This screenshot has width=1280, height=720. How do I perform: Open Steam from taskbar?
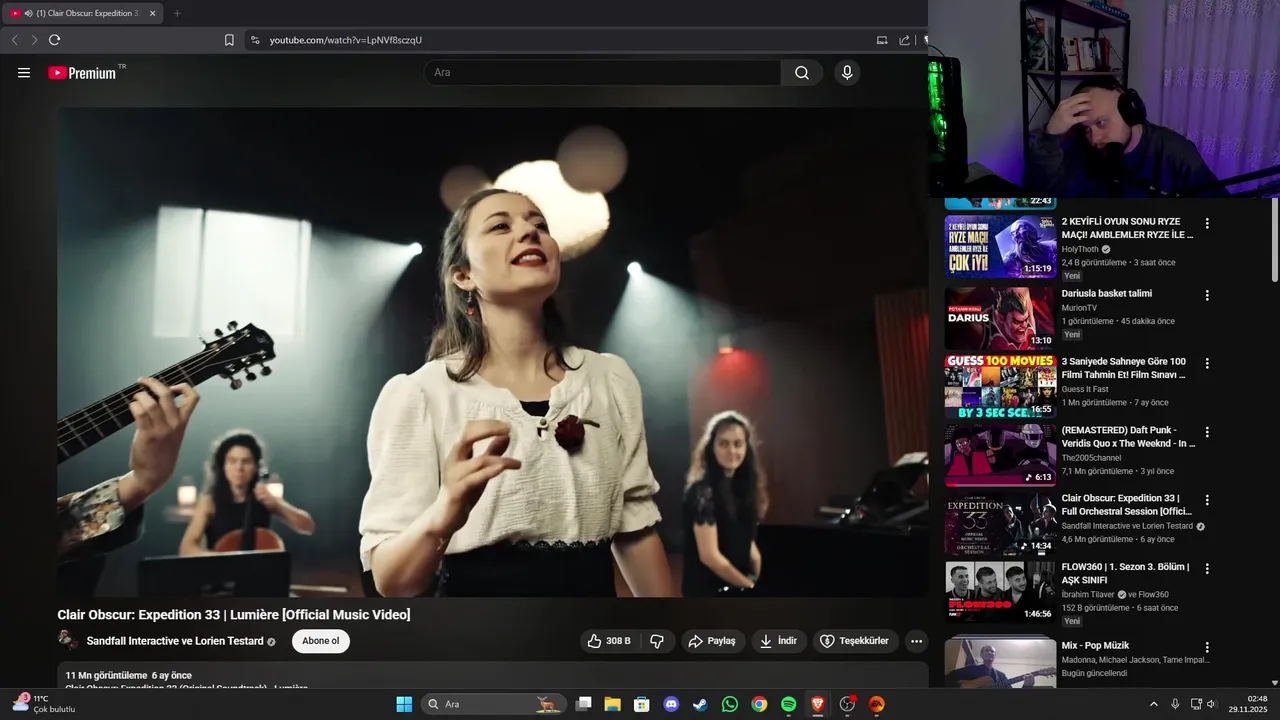coord(700,704)
